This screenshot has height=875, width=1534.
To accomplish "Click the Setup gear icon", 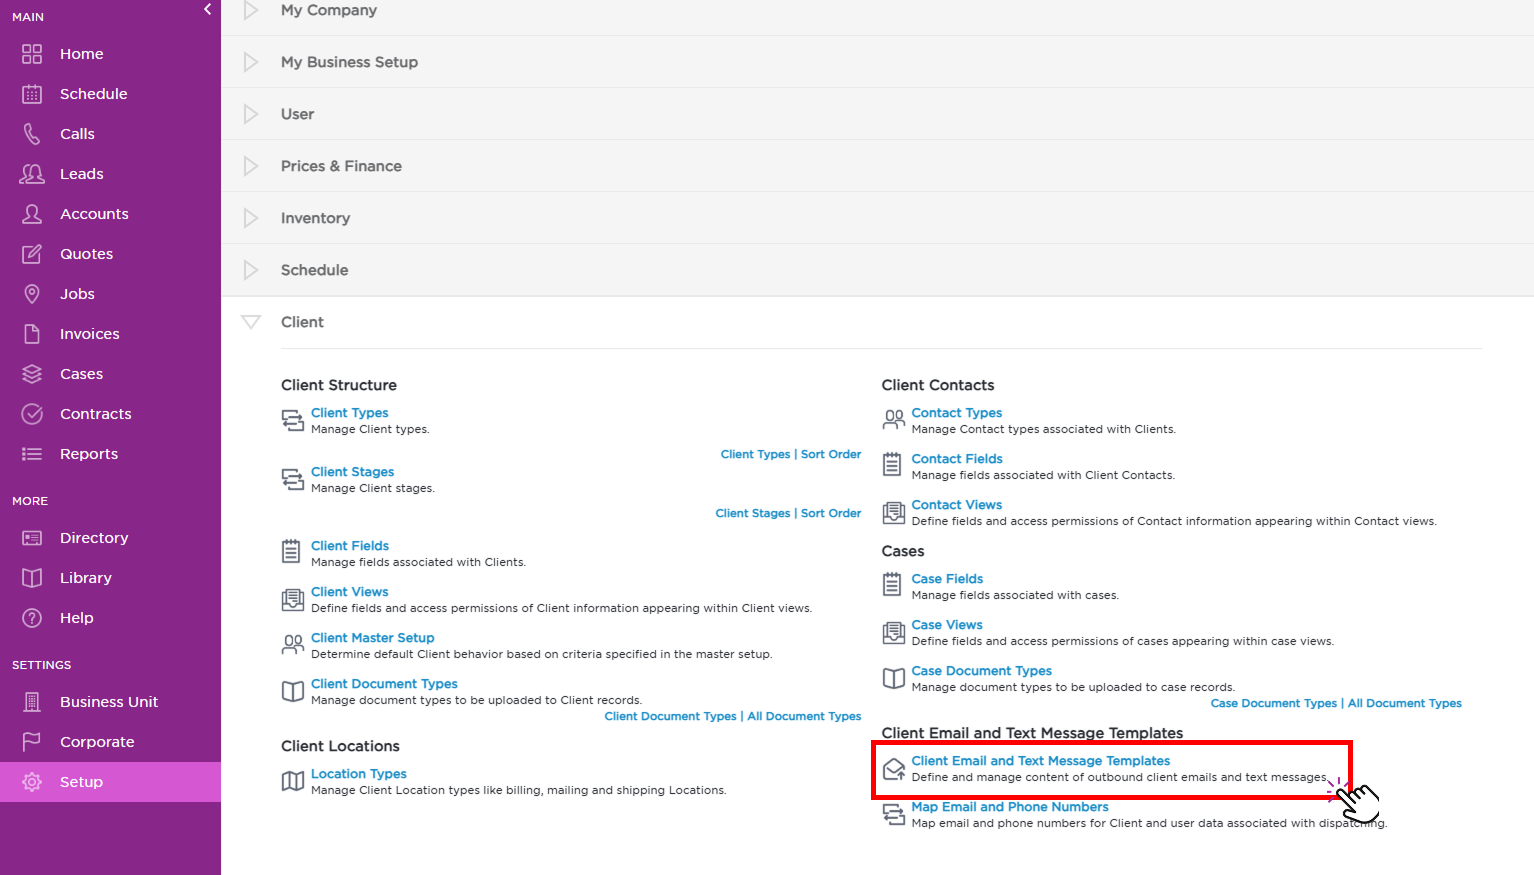I will point(32,782).
